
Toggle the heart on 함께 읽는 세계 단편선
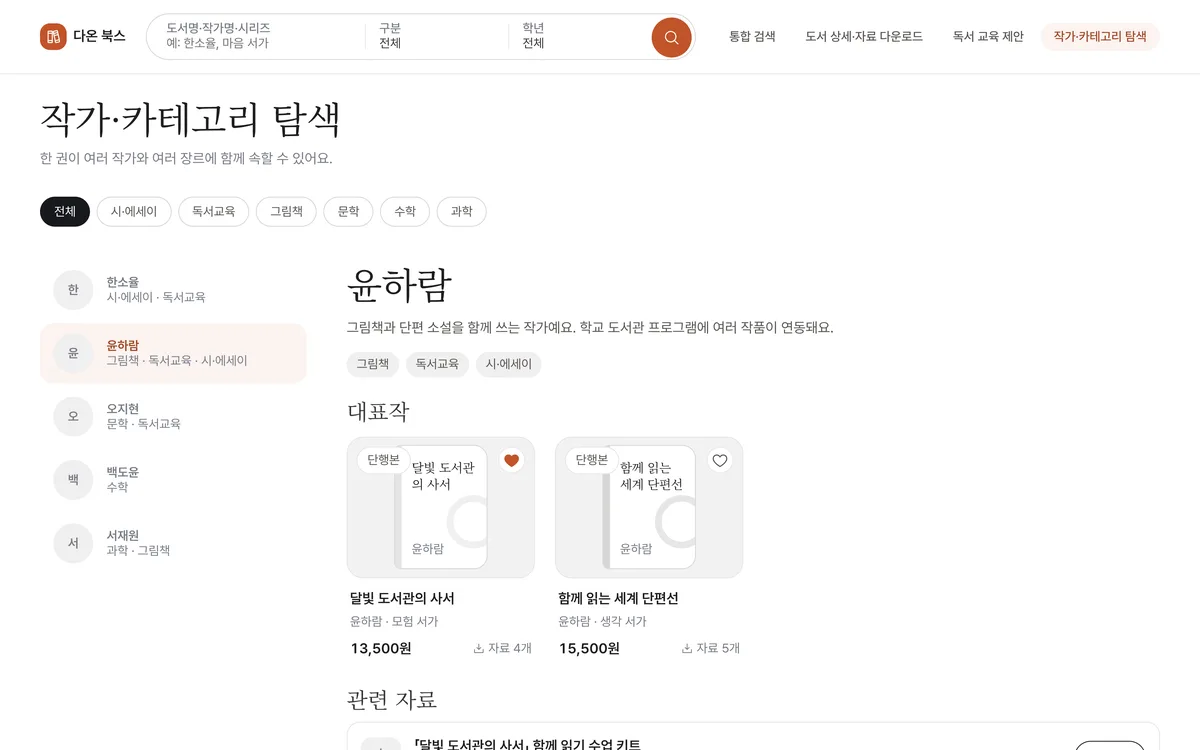tap(720, 460)
